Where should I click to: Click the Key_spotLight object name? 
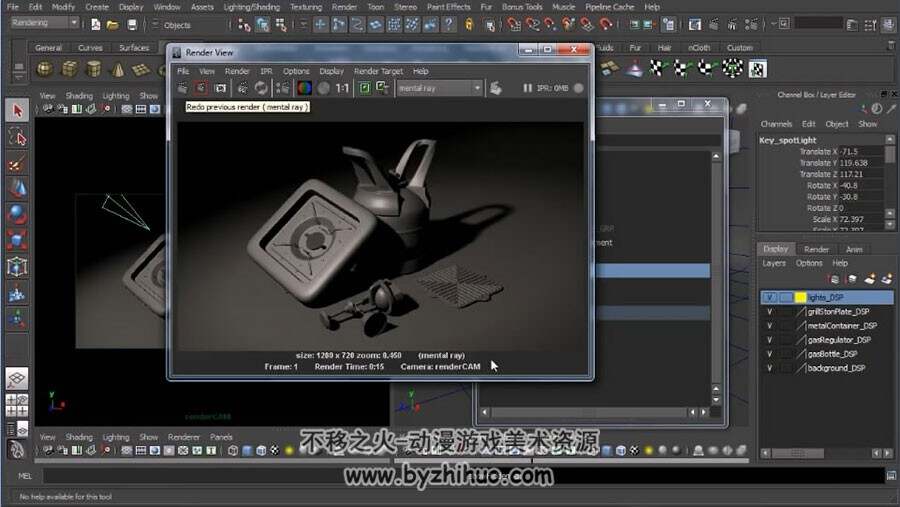click(787, 140)
